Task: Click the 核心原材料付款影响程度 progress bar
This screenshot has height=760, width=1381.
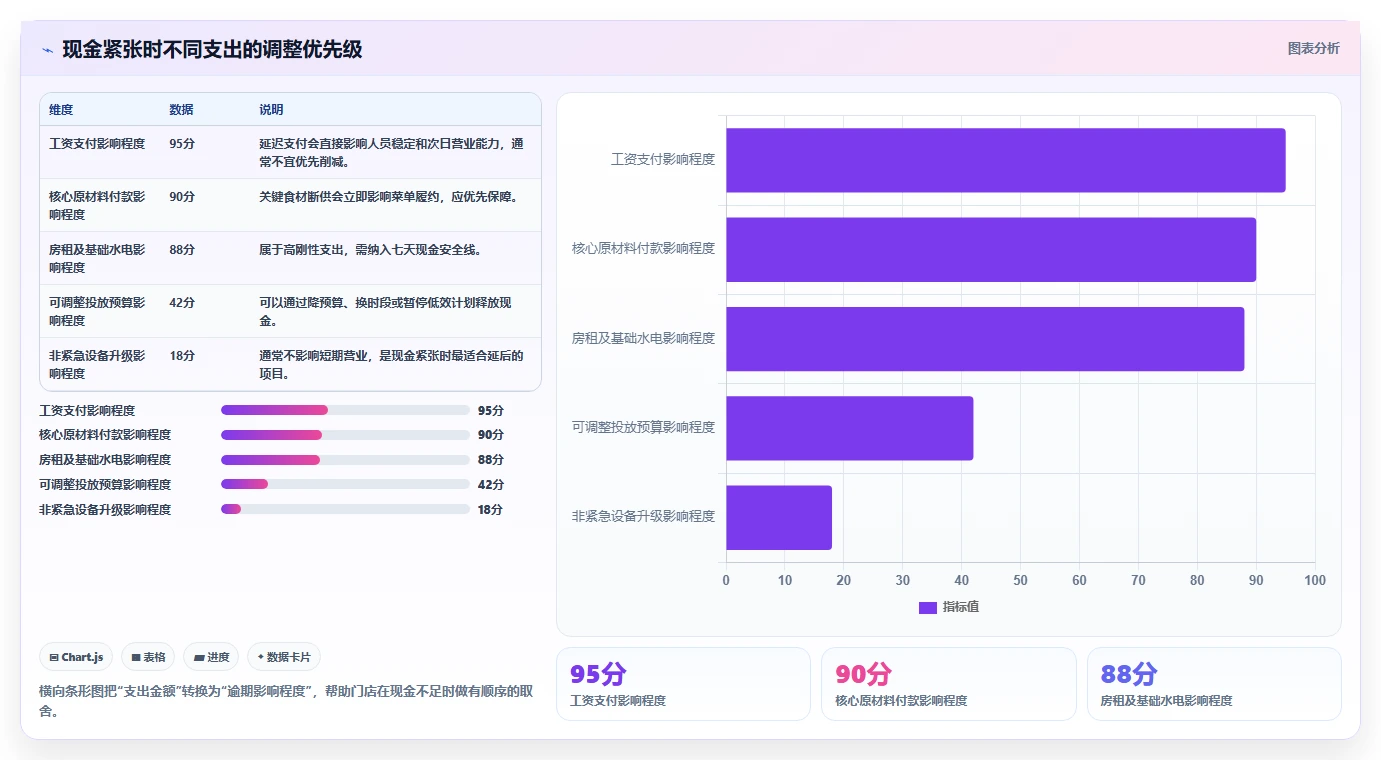Action: (x=345, y=435)
